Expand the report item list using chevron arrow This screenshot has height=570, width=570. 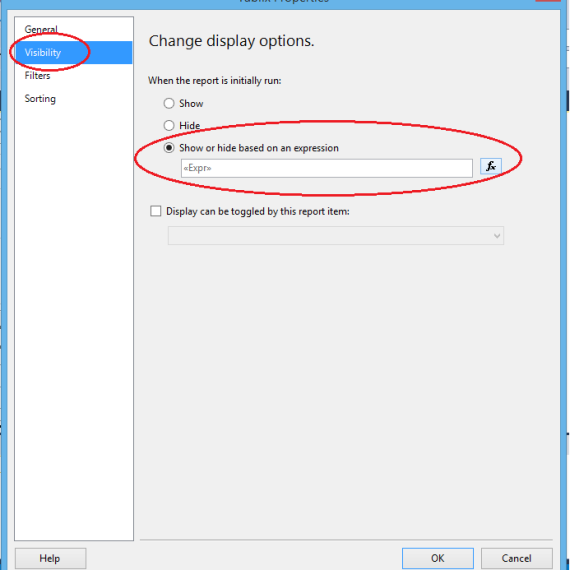(x=497, y=236)
